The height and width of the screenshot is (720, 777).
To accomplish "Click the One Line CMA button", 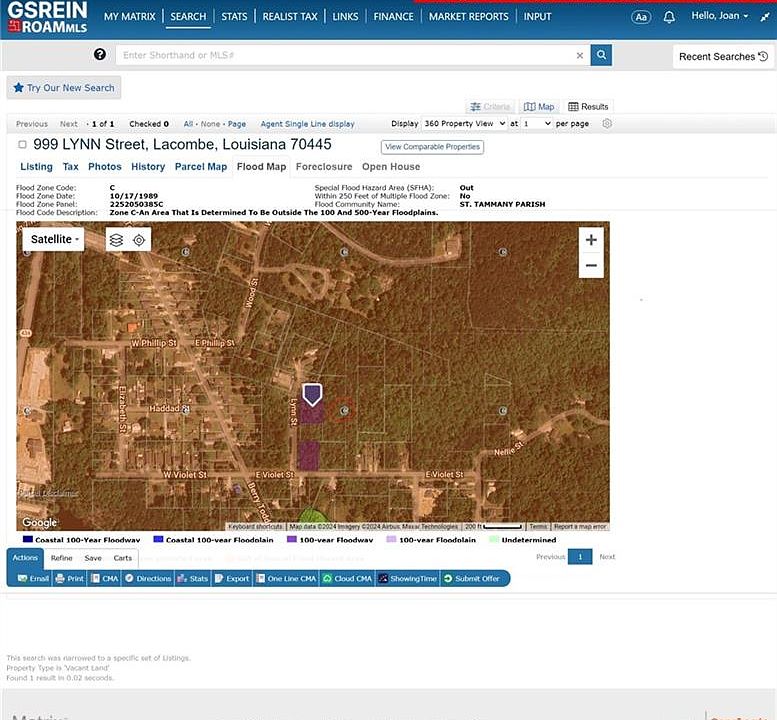I will pos(286,579).
